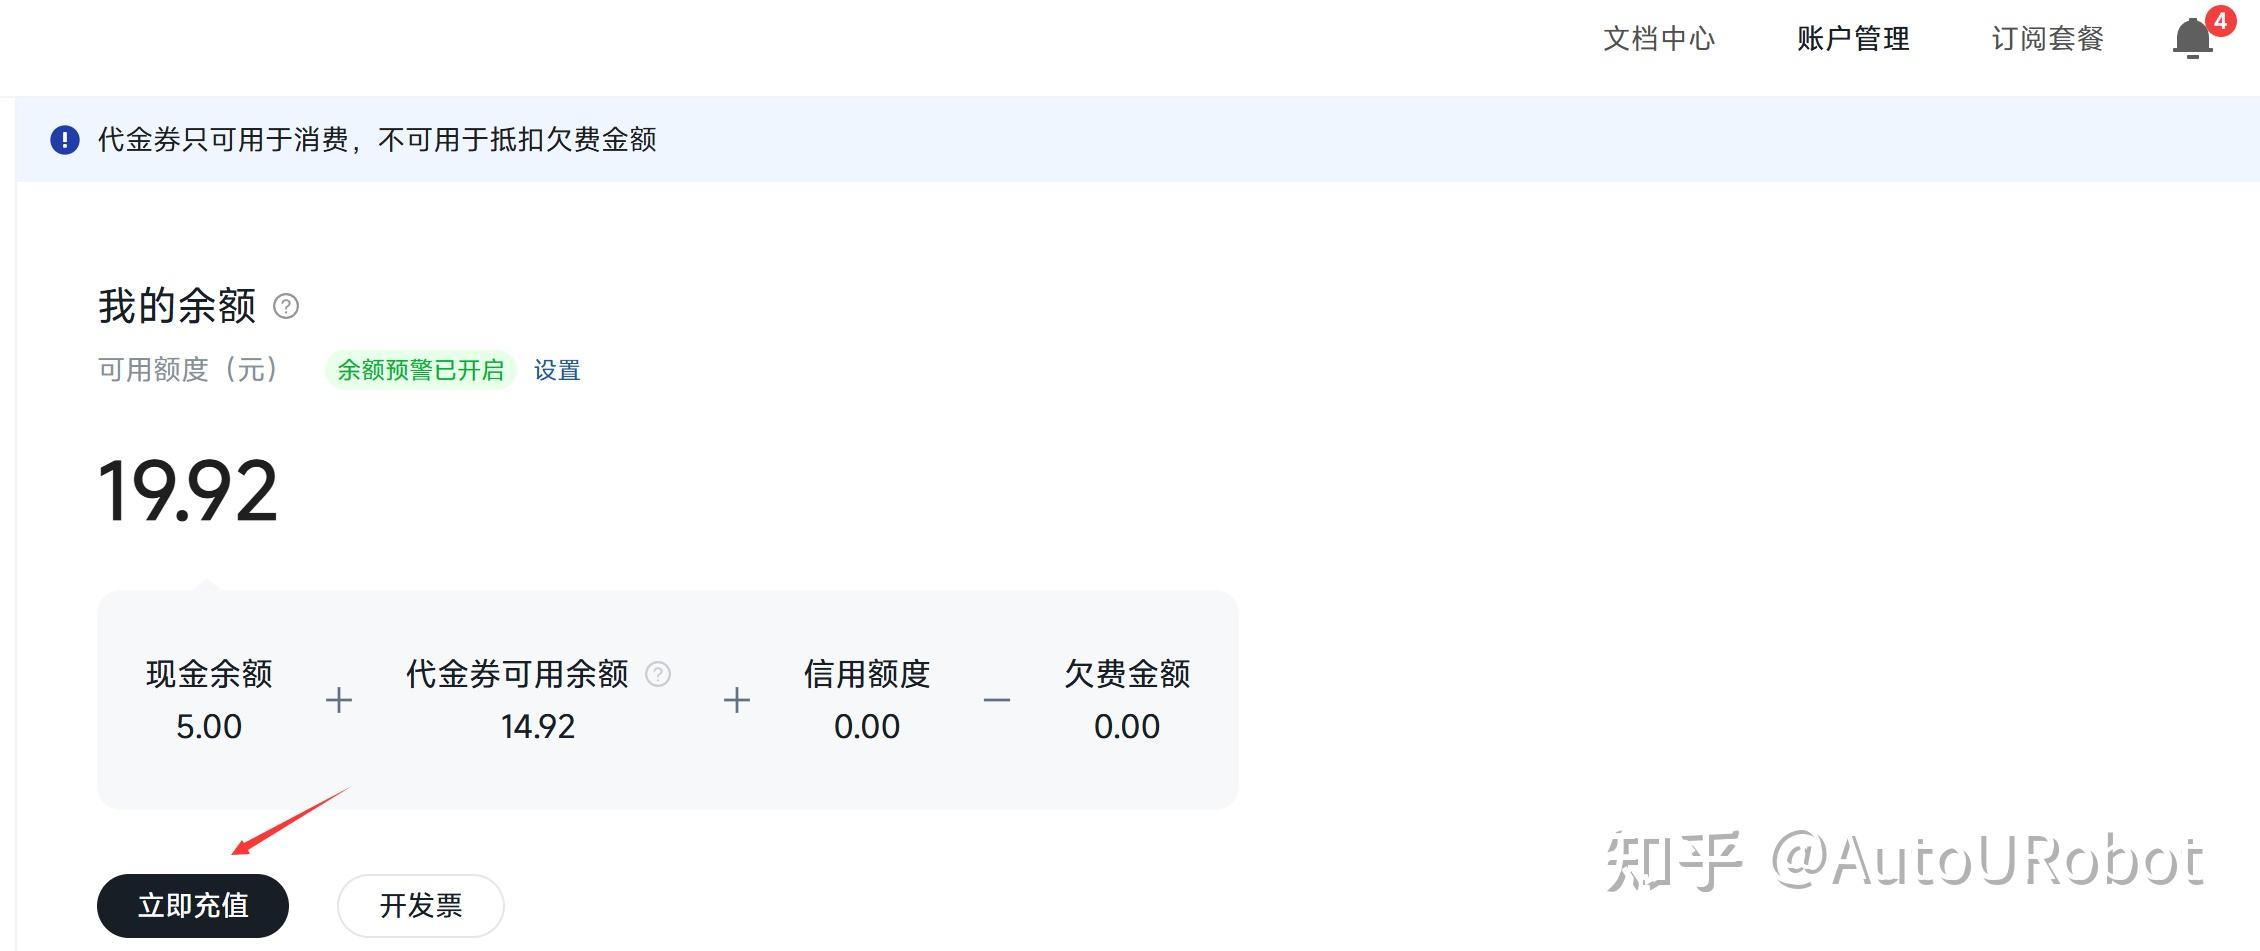Click the 信用额度 0.00 value
The height and width of the screenshot is (951, 2260).
pos(867,726)
